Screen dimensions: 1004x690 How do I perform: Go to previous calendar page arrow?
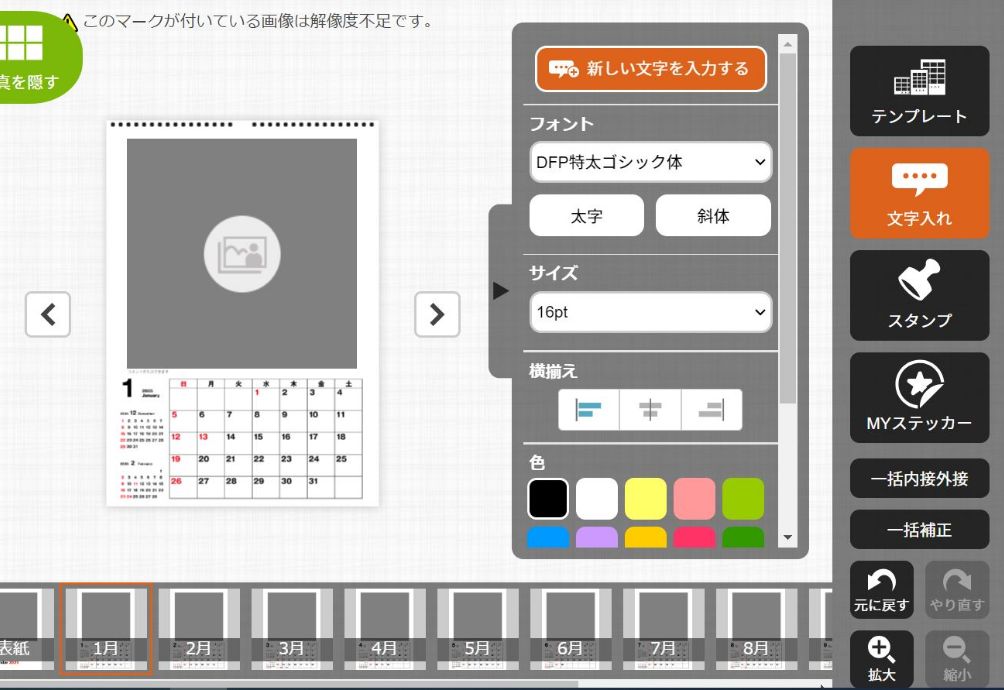click(x=48, y=314)
